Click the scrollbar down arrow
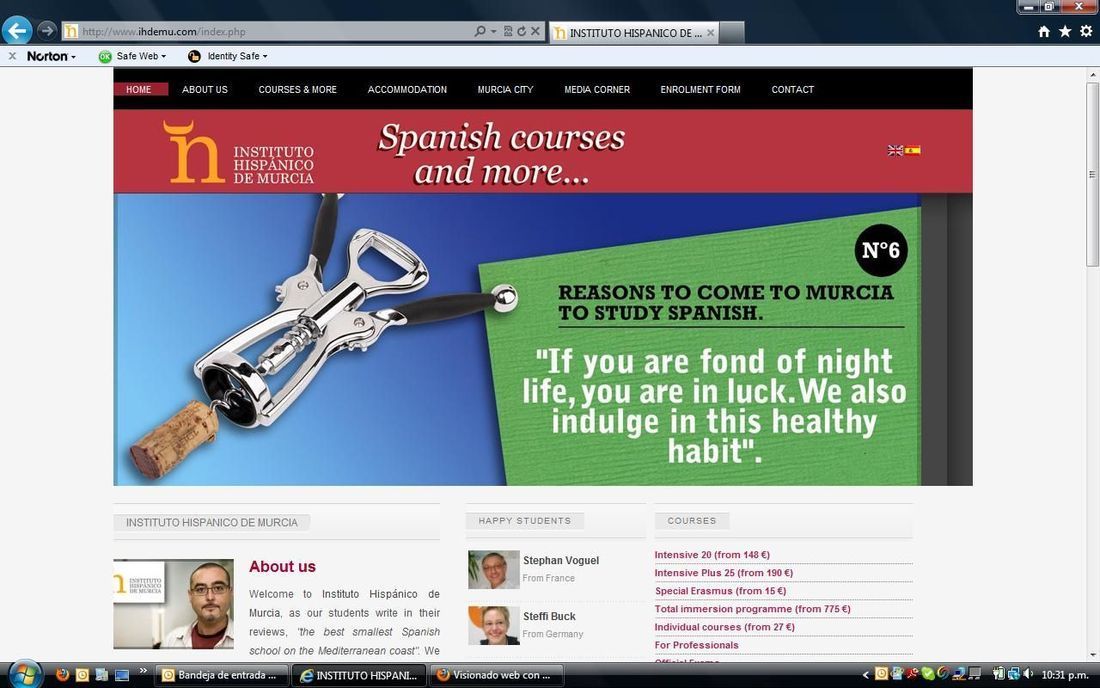Image resolution: width=1100 pixels, height=688 pixels. click(x=1092, y=655)
